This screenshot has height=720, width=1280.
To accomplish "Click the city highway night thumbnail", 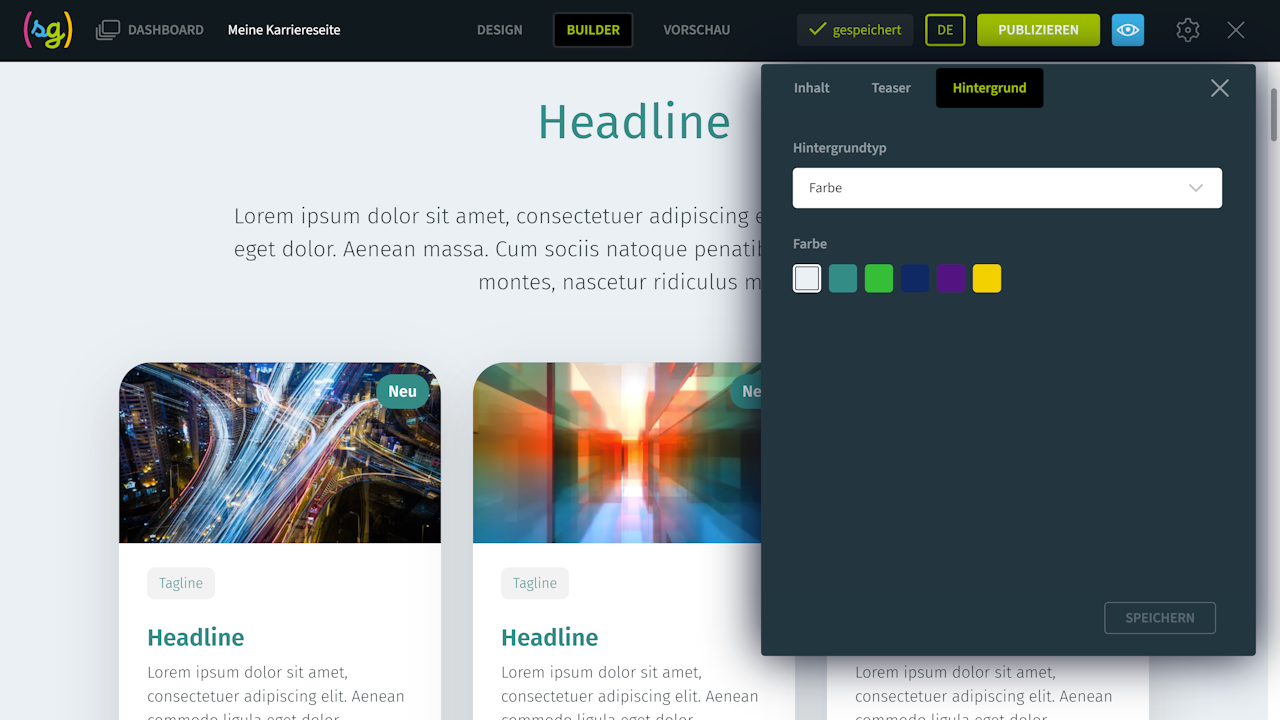I will (x=280, y=453).
